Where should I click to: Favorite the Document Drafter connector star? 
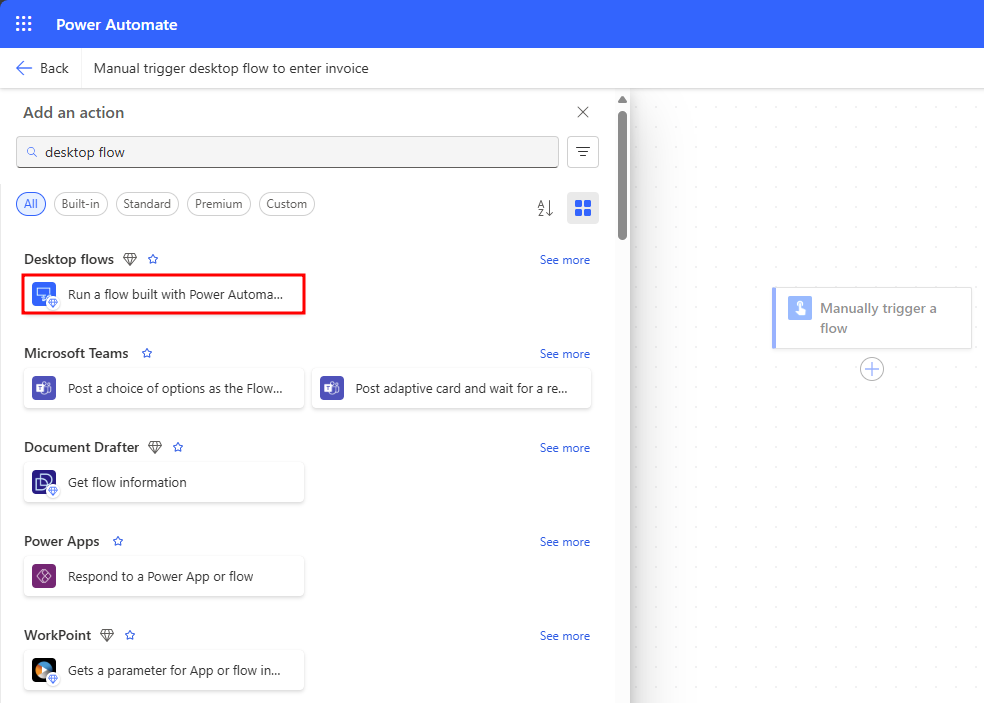(x=178, y=447)
